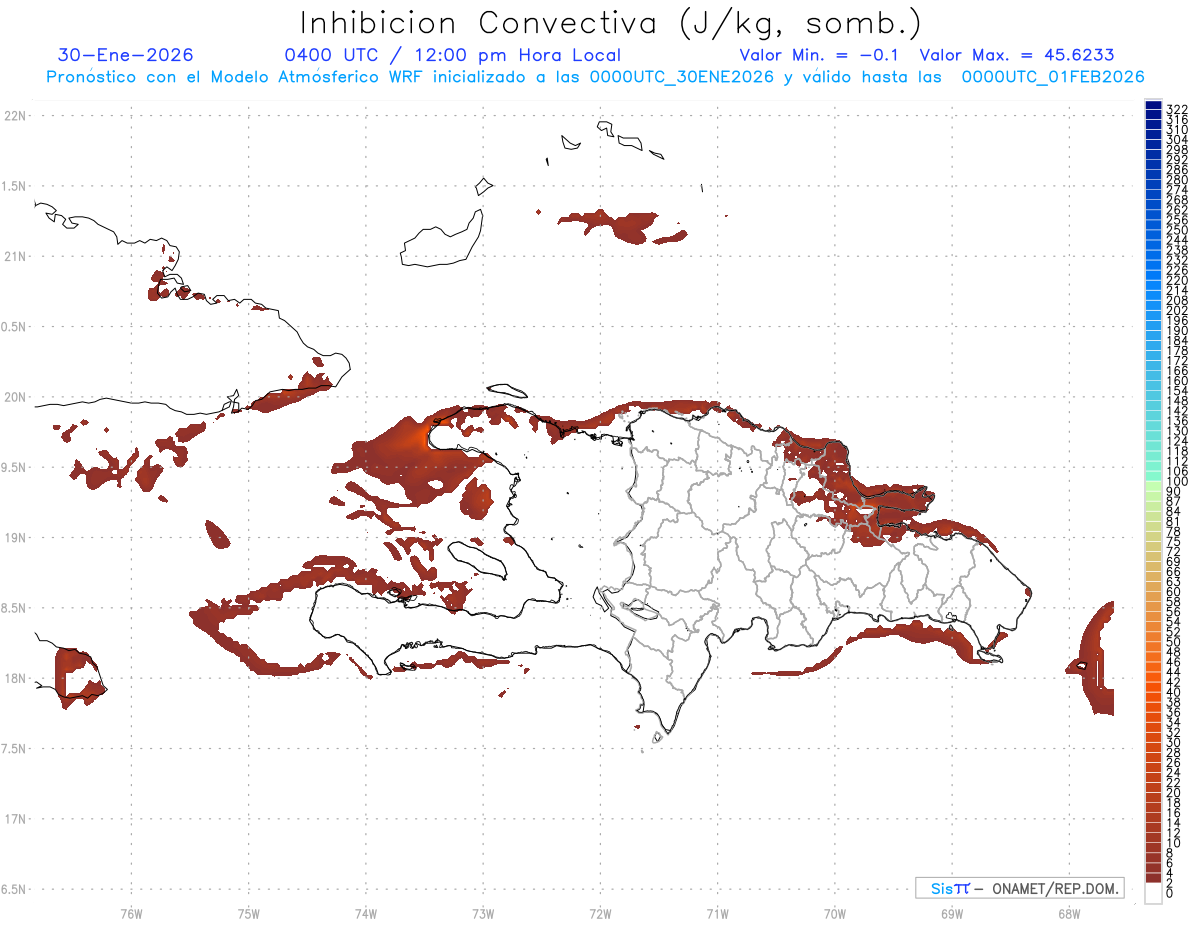Click the '74W' longitude label
This screenshot has width=1200, height=927.
pos(366,912)
